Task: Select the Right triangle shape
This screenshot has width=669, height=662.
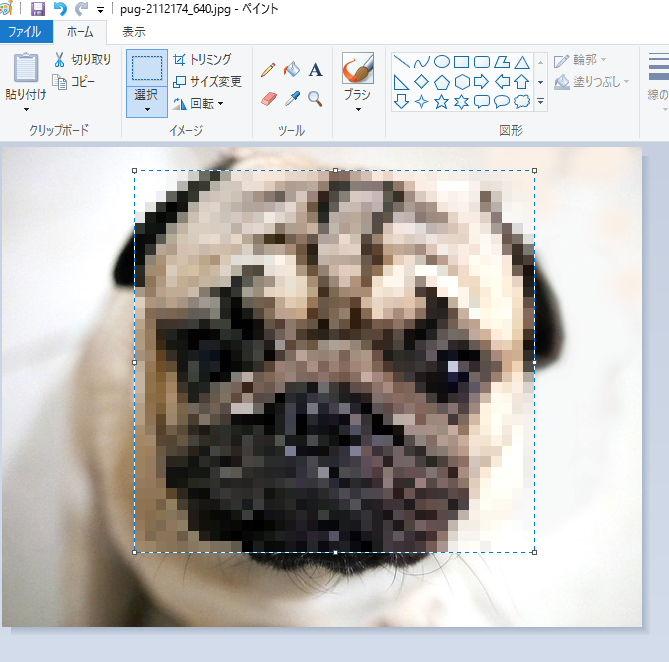Action: pos(401,82)
